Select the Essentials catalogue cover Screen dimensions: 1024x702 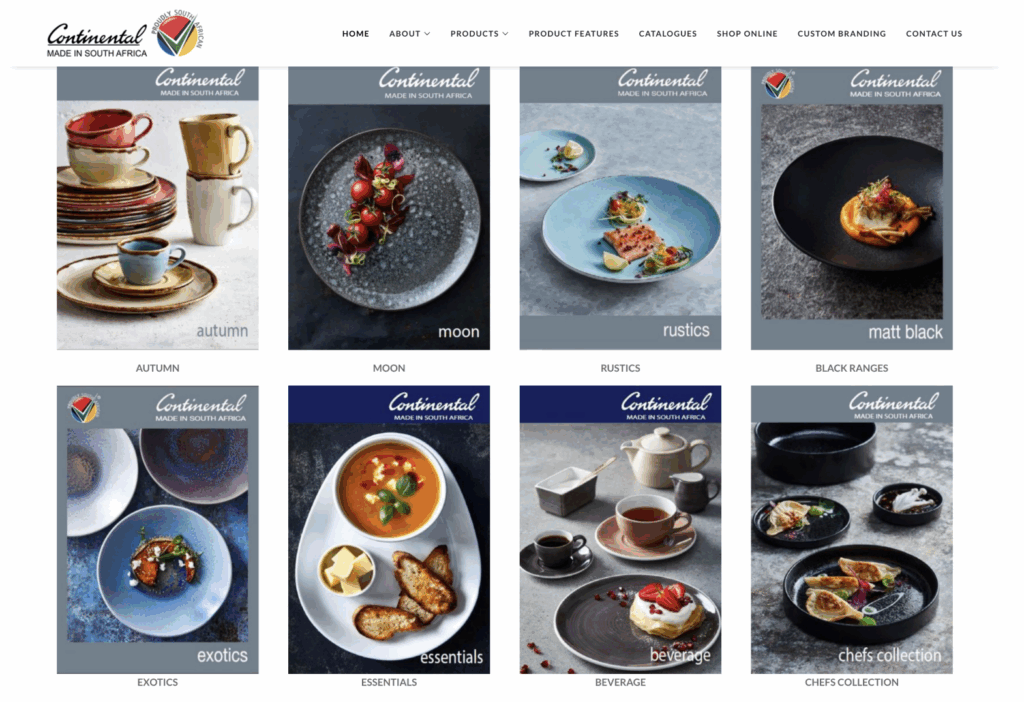[x=389, y=530]
